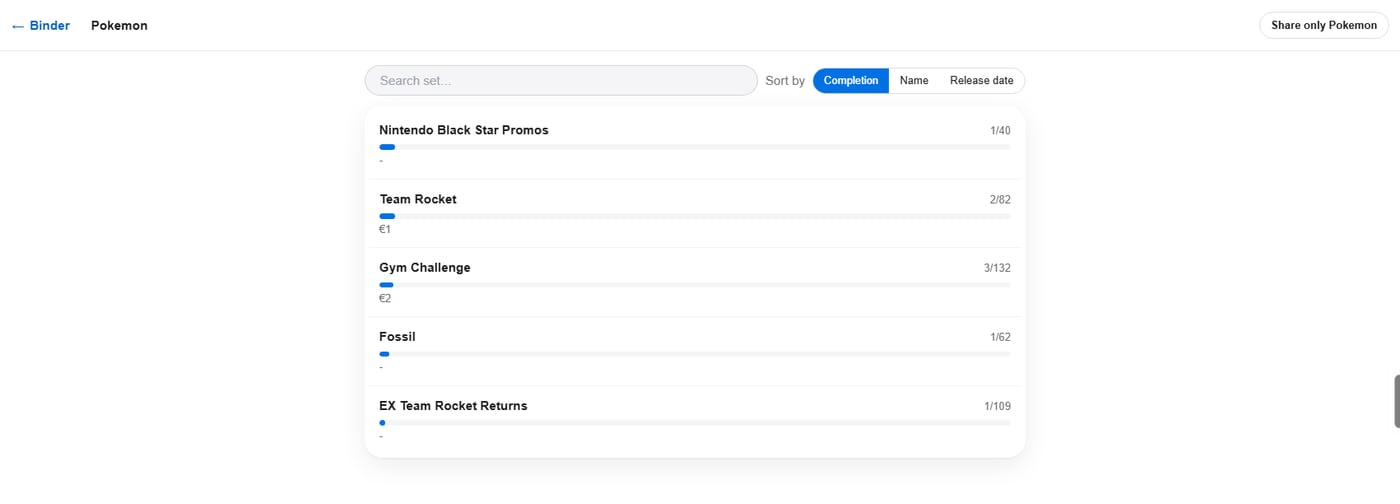
Task: Click the Gym Challenge progress bar
Action: coord(695,285)
